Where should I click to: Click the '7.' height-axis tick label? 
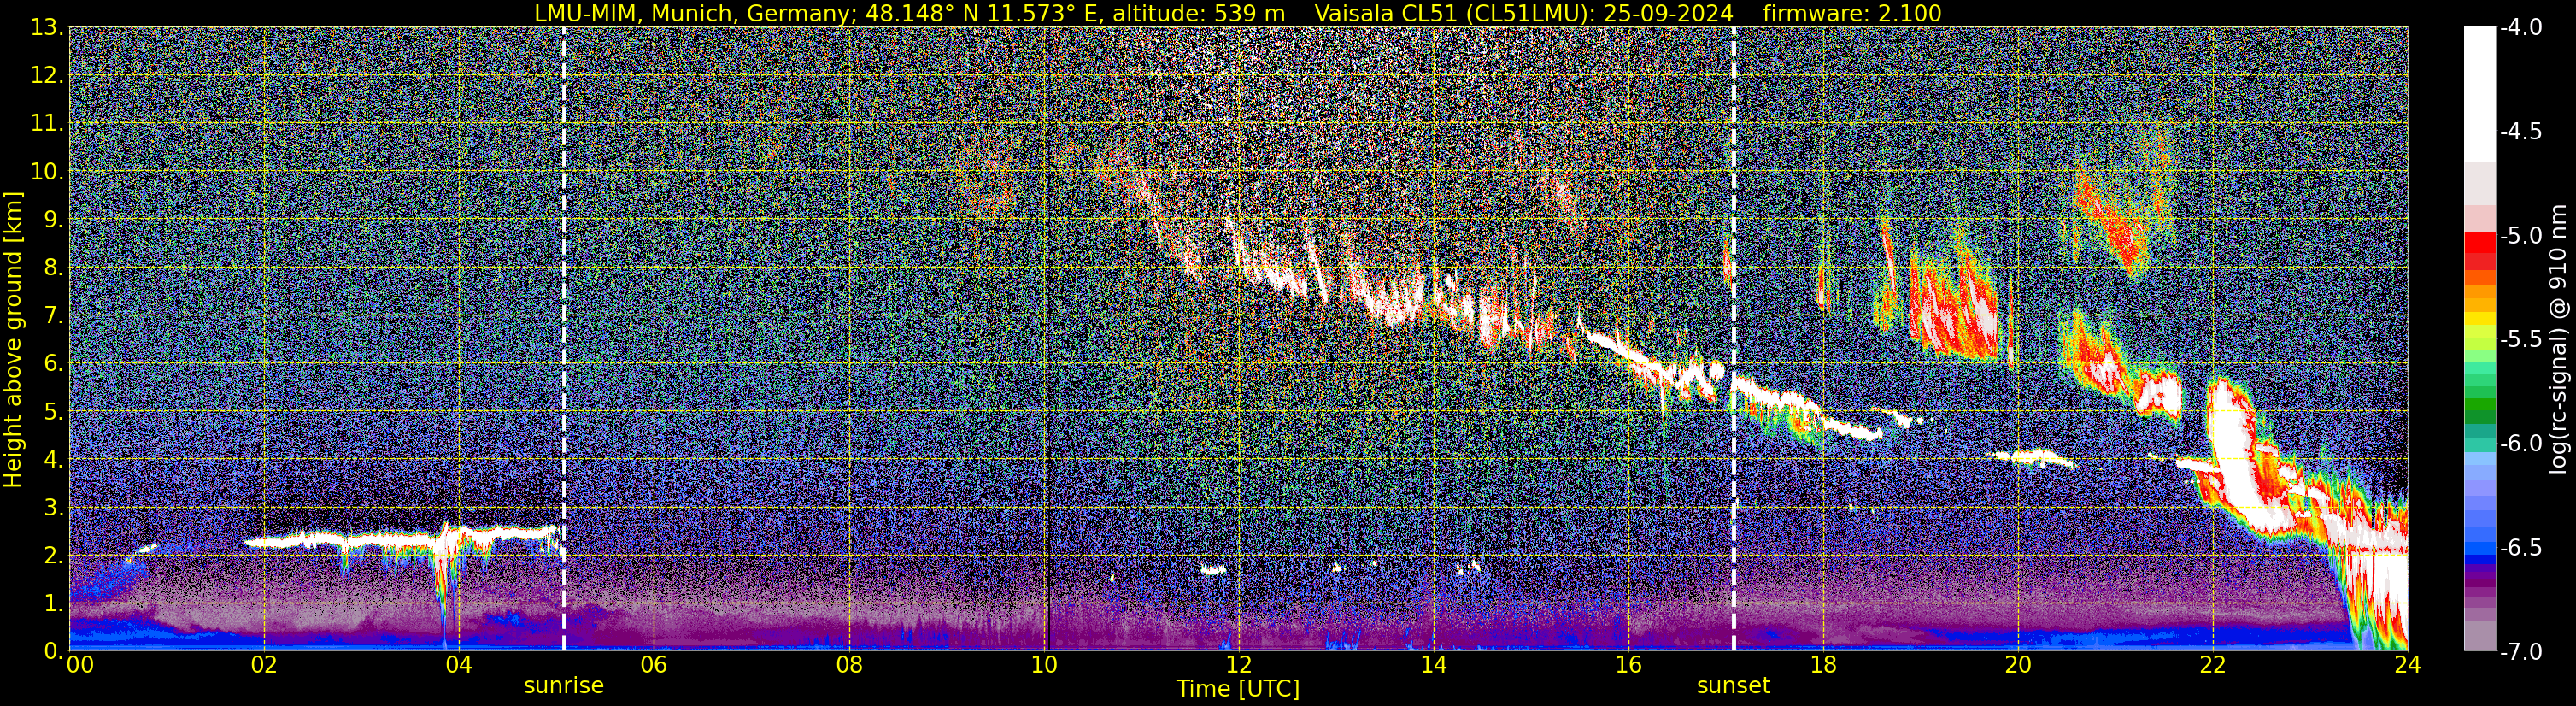pos(53,316)
